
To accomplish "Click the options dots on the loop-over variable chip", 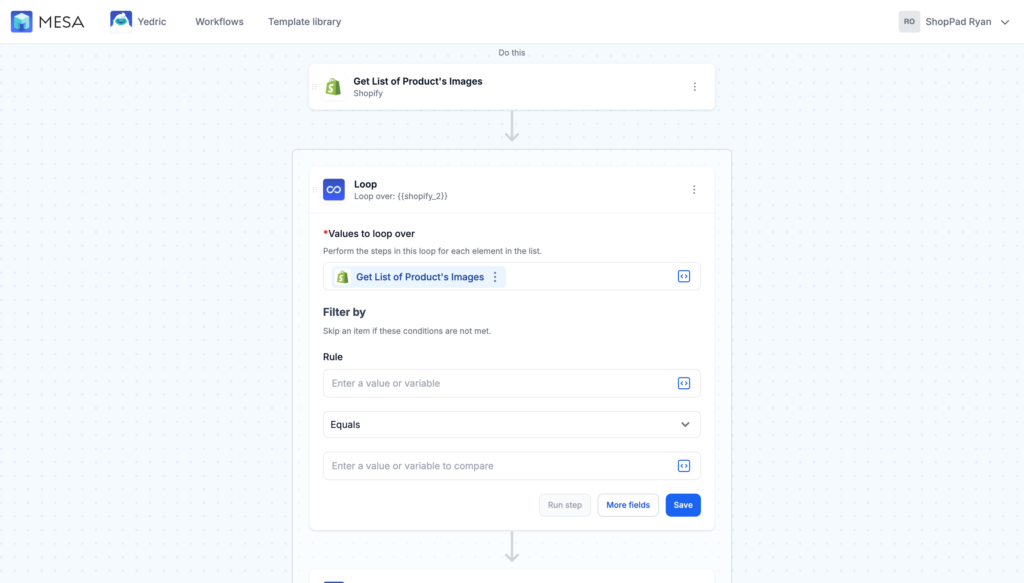I will tap(496, 276).
